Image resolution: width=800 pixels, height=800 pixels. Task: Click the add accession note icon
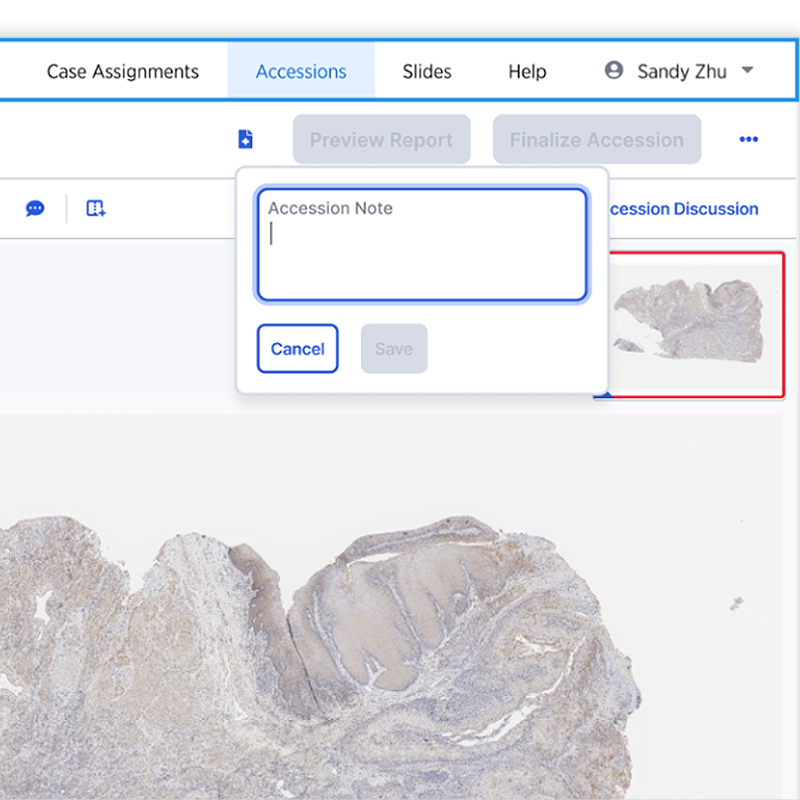pyautogui.click(x=245, y=139)
